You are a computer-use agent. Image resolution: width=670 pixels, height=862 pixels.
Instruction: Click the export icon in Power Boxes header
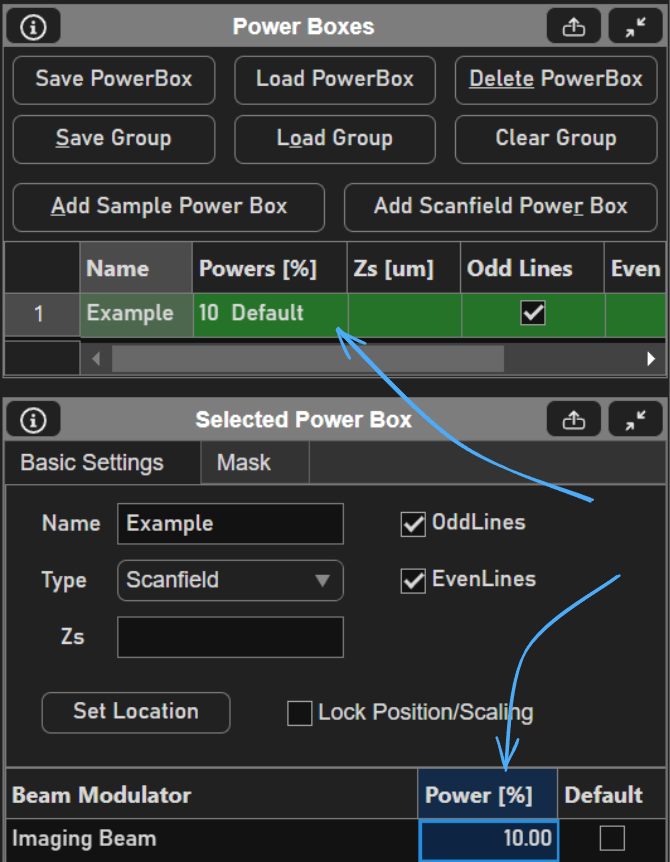(574, 27)
